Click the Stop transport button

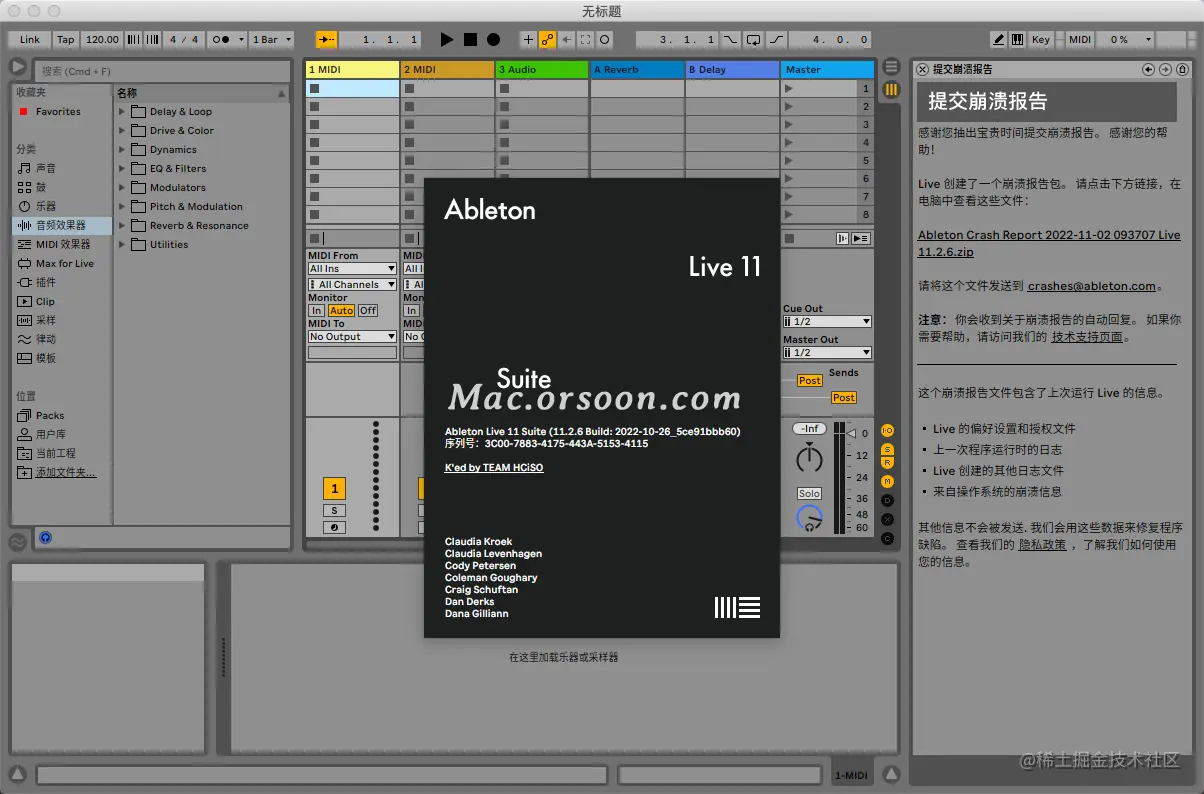tap(470, 40)
